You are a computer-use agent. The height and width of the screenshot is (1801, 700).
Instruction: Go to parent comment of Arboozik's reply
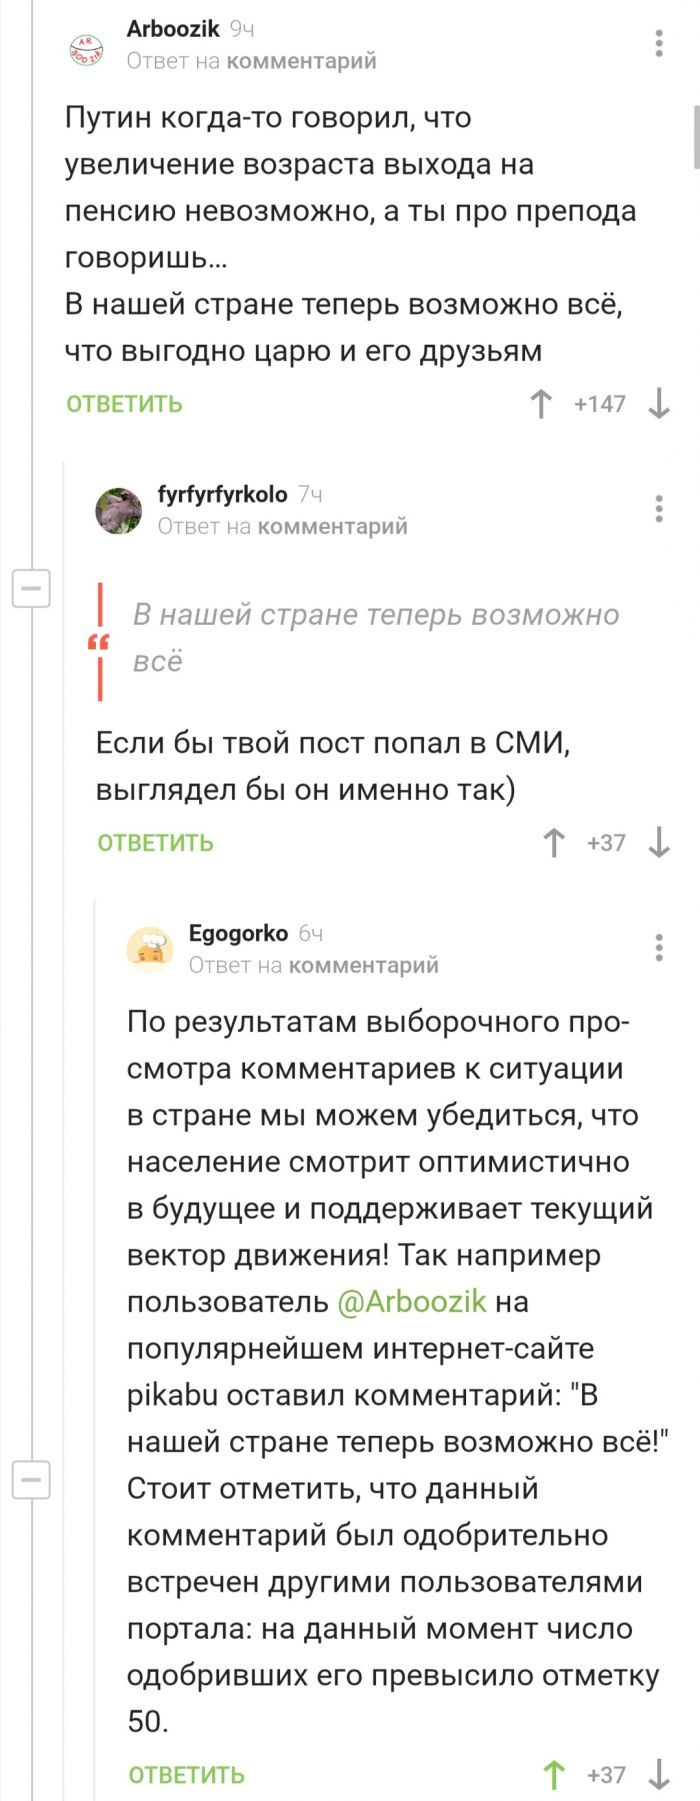click(301, 61)
